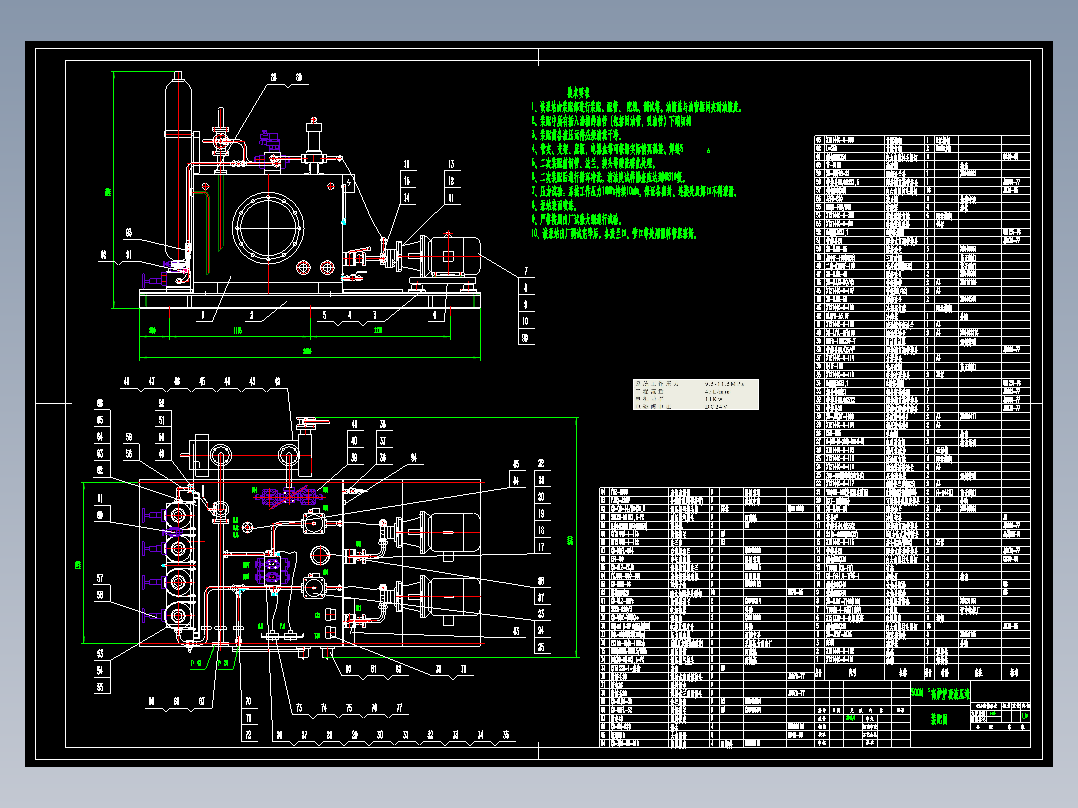
Task: Click balloon number 19 right of top view
Action: click(x=542, y=513)
